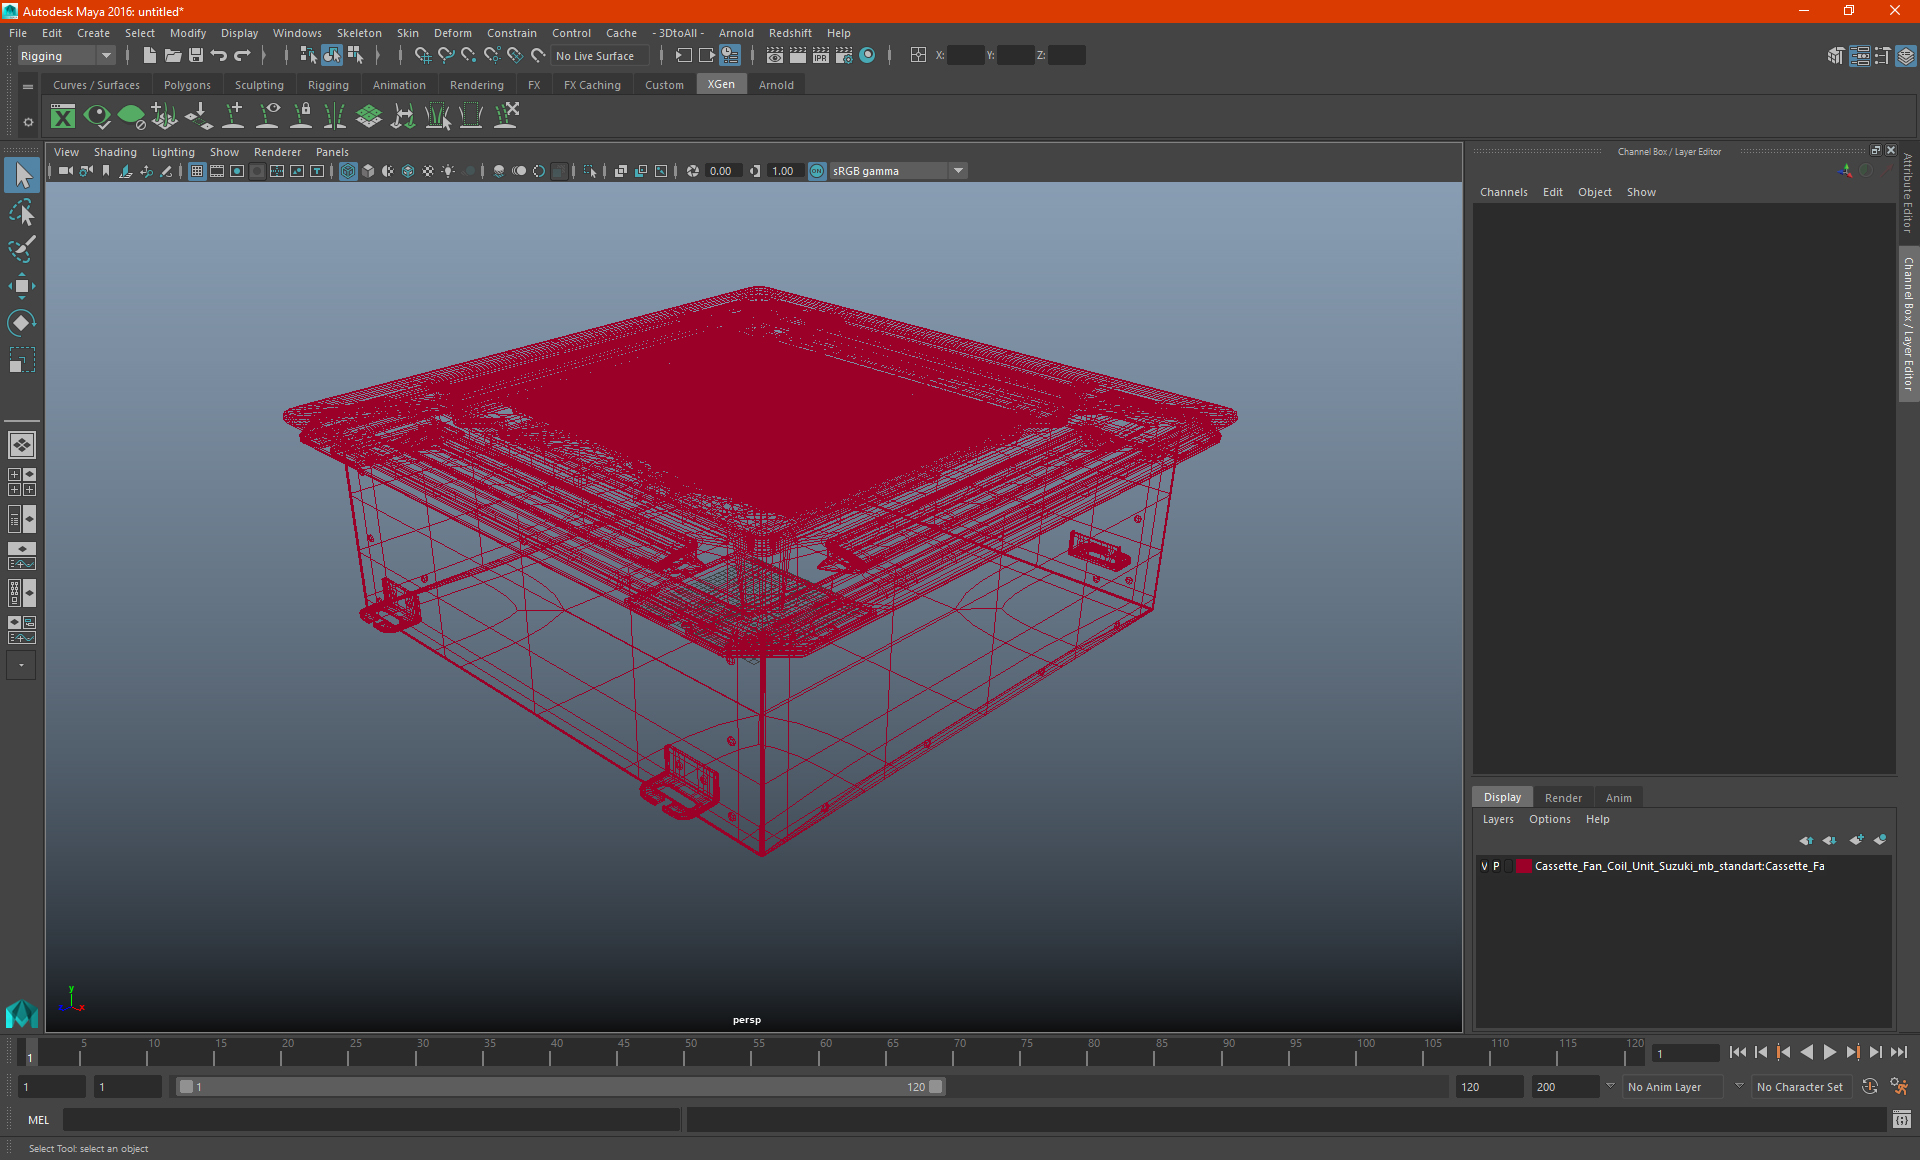Click the New scene icon

point(149,56)
